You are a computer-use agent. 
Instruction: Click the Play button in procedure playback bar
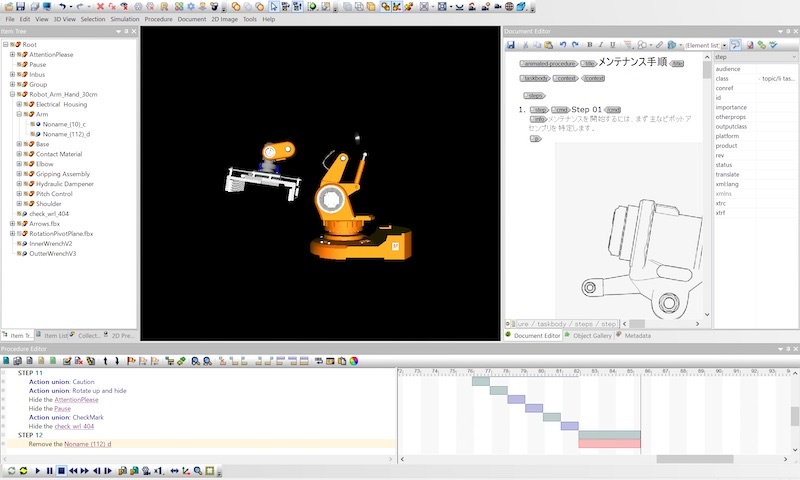coord(37,470)
